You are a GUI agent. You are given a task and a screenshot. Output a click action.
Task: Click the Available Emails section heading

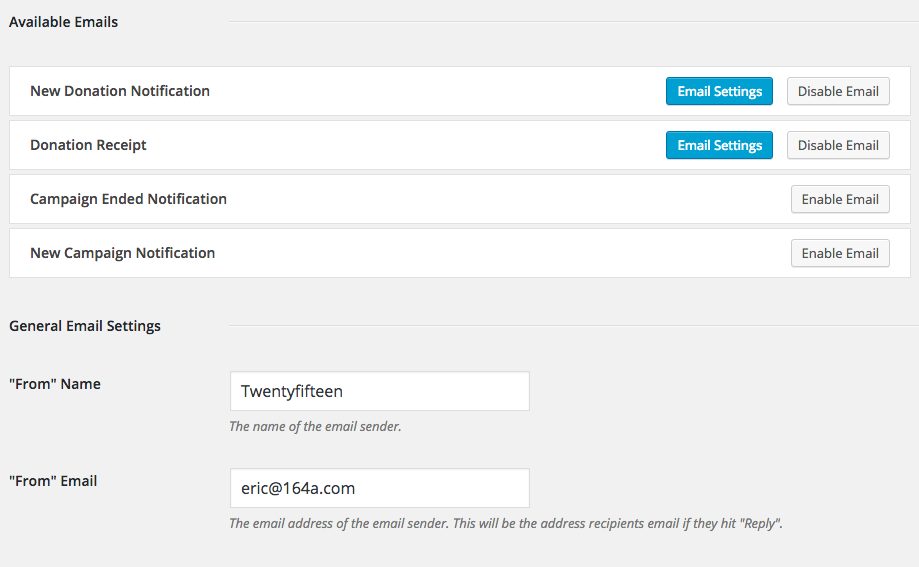63,22
